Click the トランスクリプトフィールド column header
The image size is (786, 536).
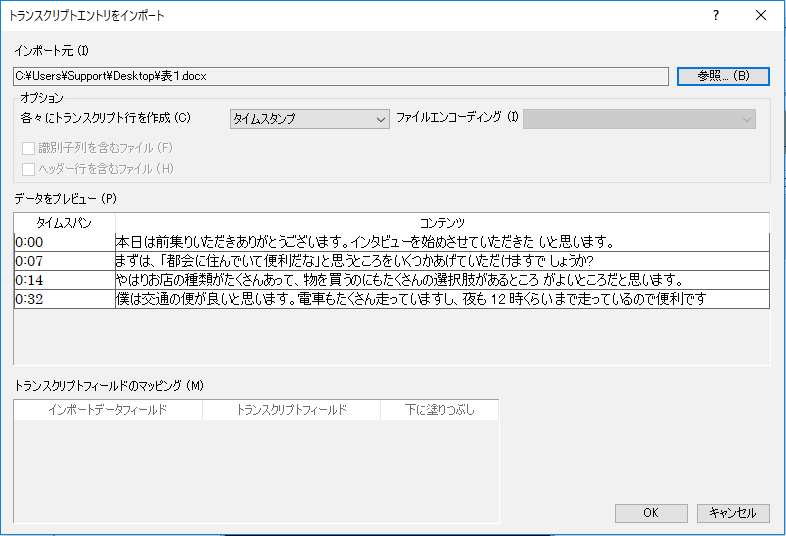click(291, 410)
